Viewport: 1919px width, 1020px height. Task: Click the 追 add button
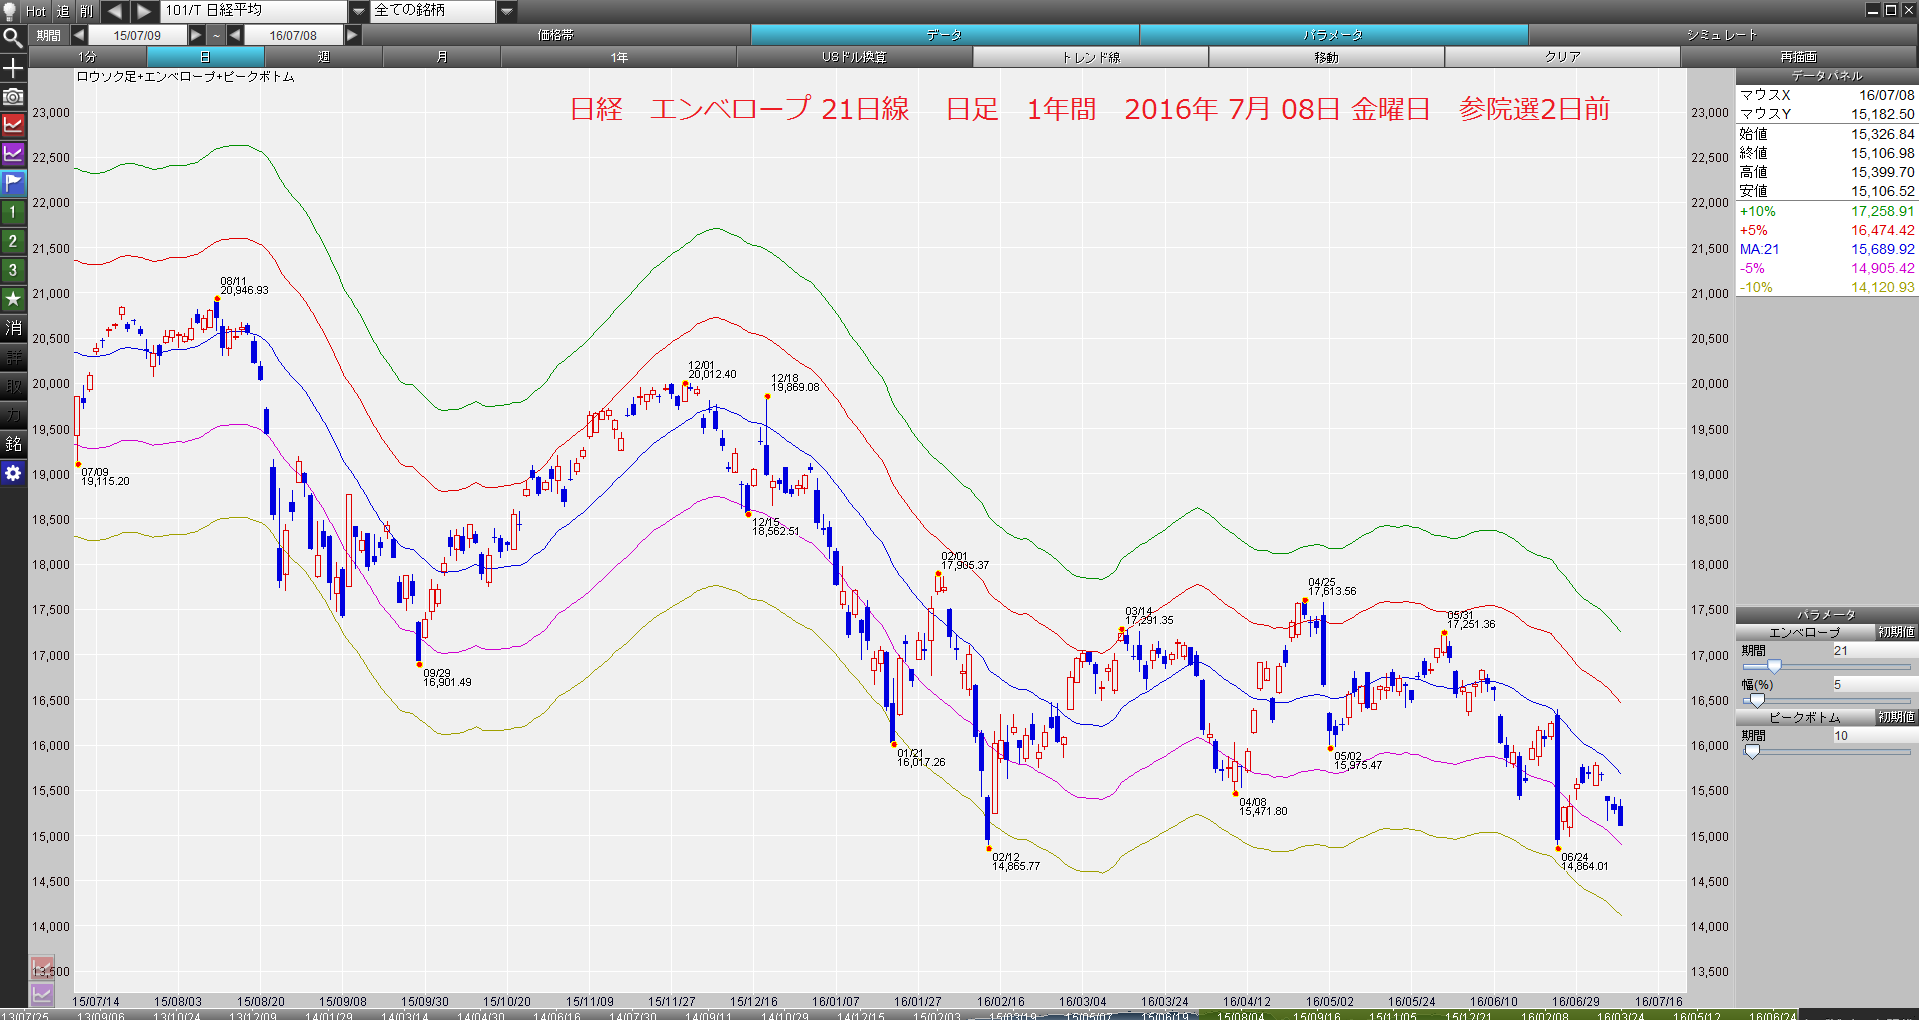coord(63,11)
